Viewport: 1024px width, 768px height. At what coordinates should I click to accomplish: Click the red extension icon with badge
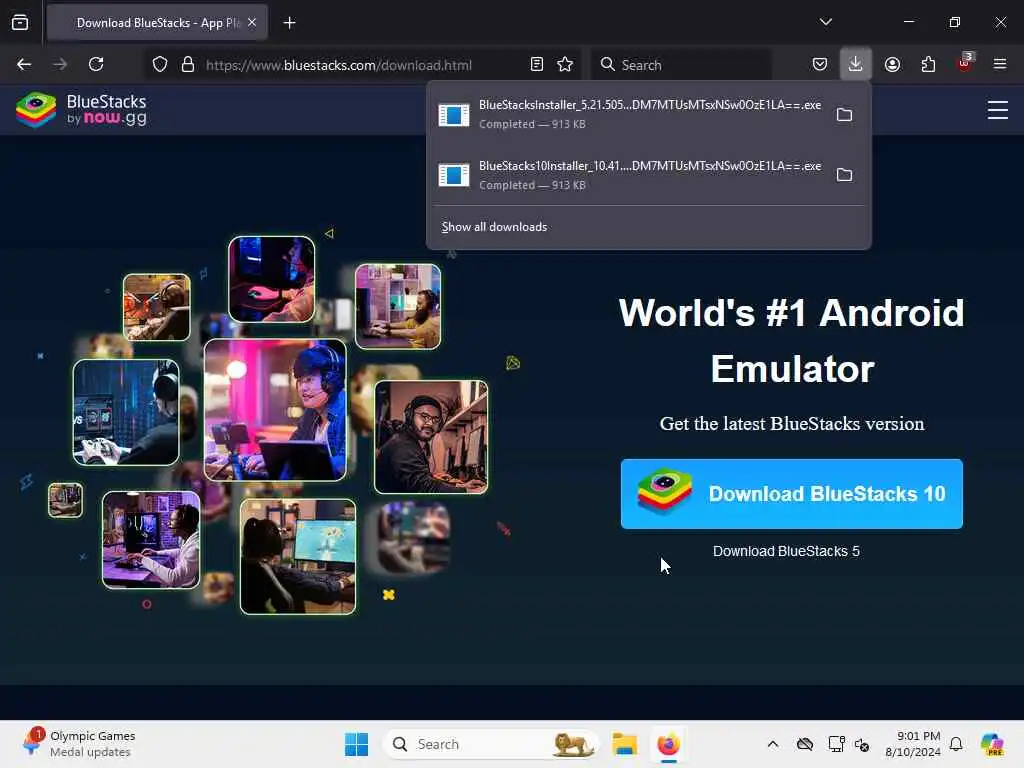(x=965, y=63)
